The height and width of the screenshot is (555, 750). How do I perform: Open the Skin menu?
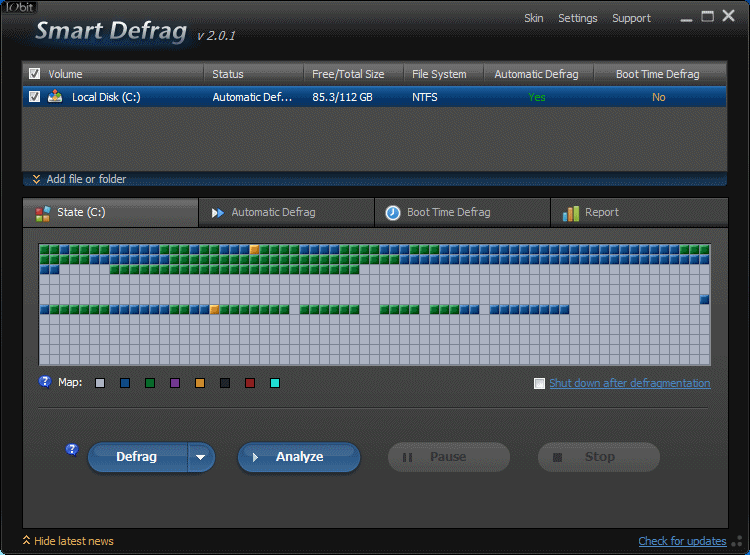(533, 18)
